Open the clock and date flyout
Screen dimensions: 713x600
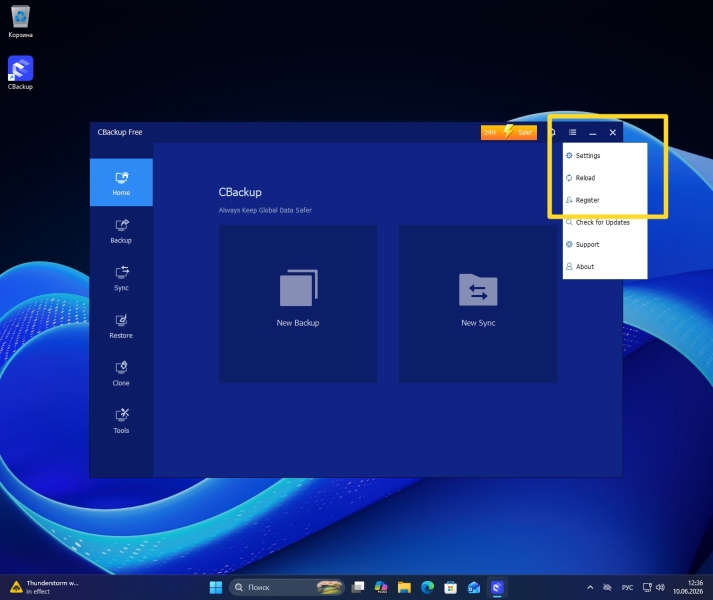click(688, 587)
